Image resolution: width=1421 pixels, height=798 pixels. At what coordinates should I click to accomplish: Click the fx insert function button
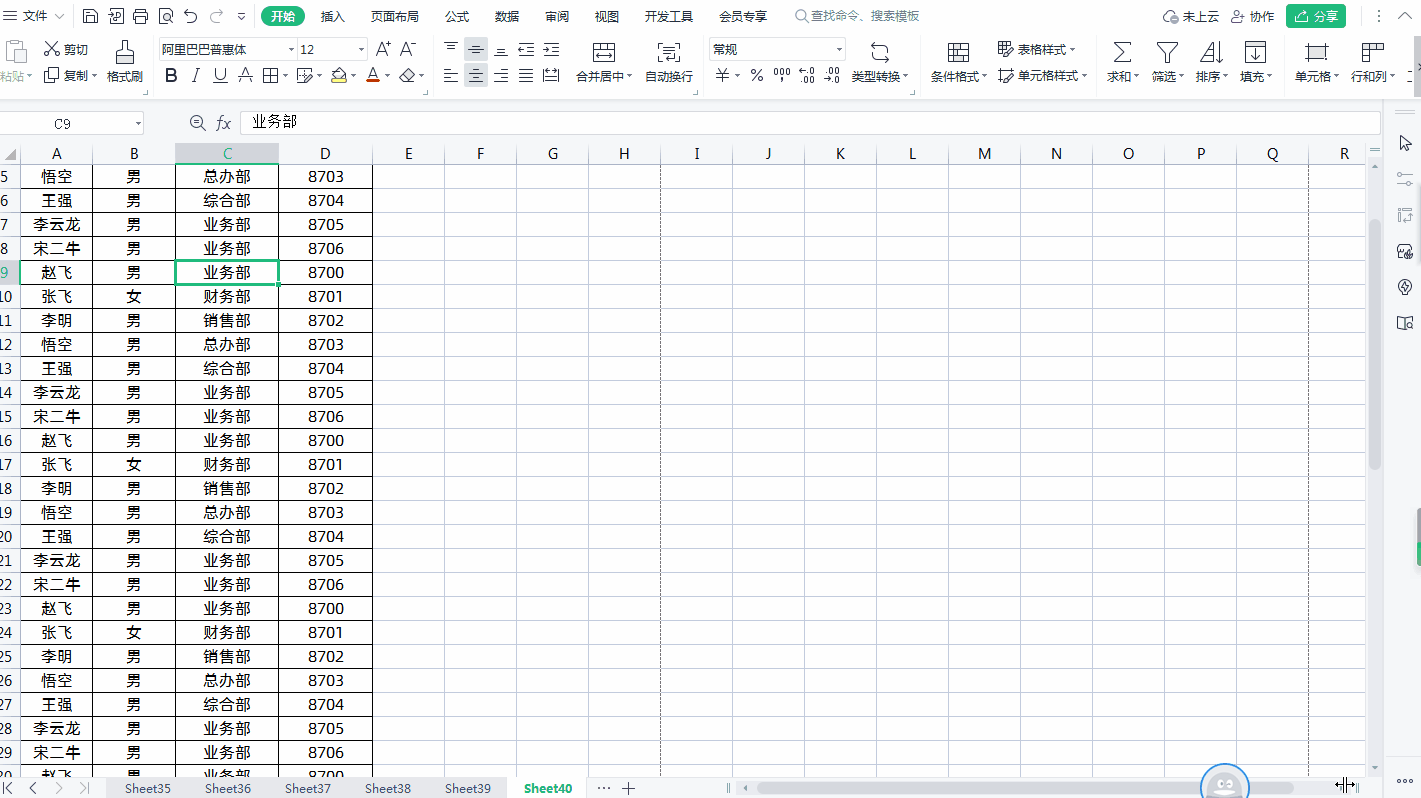click(x=224, y=123)
